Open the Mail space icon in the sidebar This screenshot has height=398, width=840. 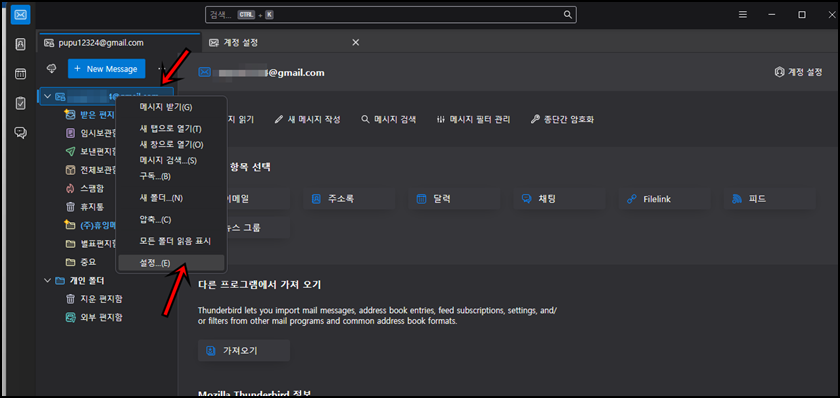(x=20, y=14)
